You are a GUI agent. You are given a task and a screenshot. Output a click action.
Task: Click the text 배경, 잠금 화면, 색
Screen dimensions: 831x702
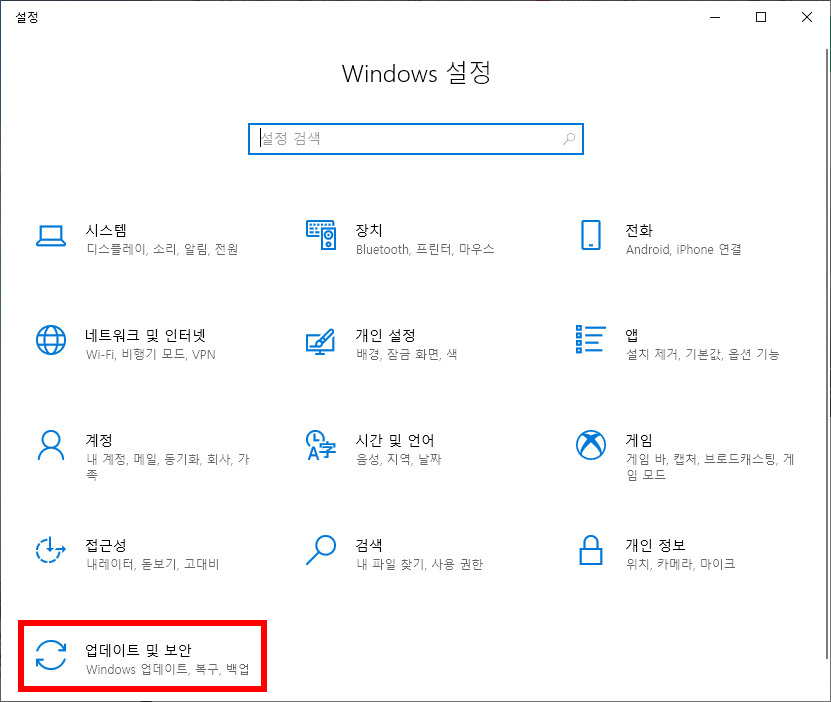point(406,354)
